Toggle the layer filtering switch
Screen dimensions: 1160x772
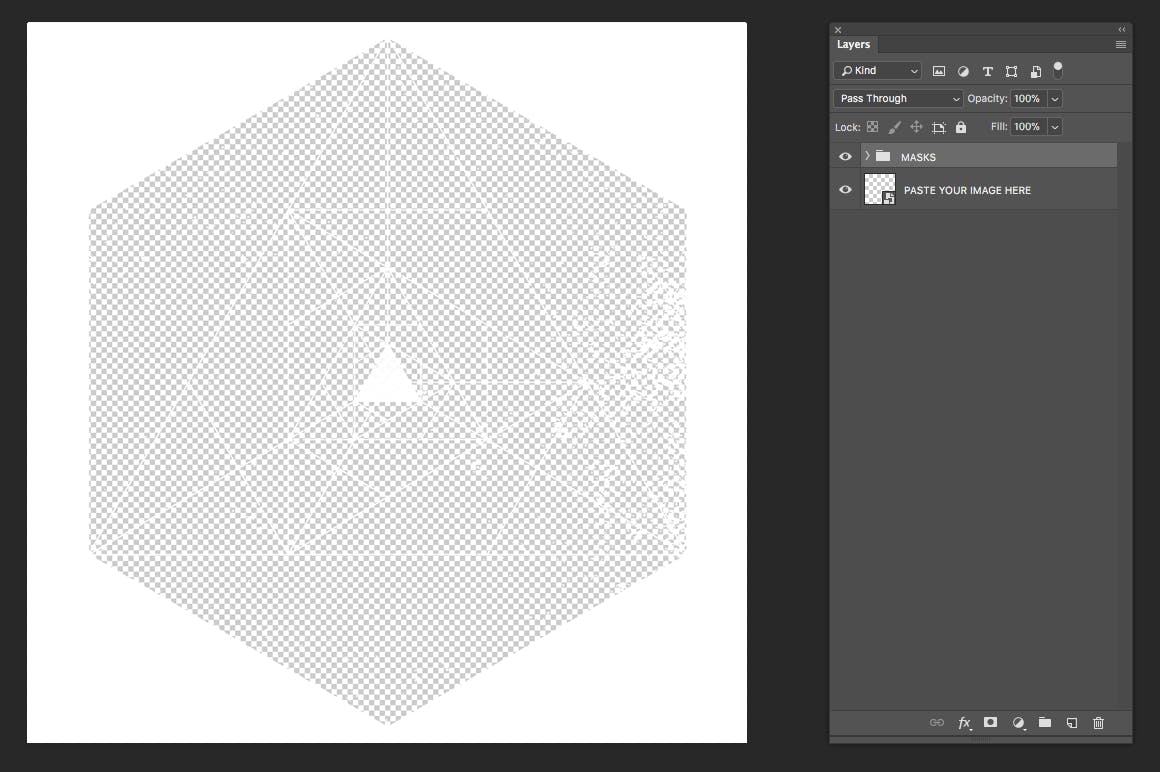[x=1057, y=70]
